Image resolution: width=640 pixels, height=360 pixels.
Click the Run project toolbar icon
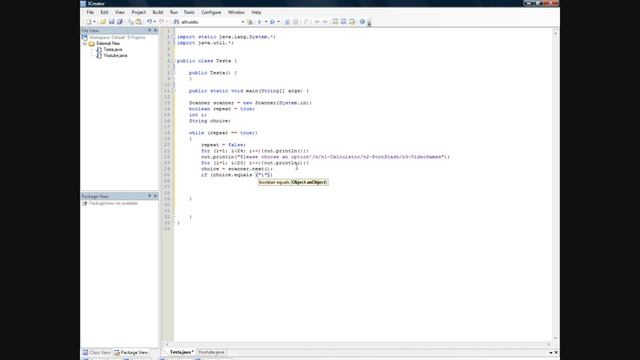(x=272, y=22)
